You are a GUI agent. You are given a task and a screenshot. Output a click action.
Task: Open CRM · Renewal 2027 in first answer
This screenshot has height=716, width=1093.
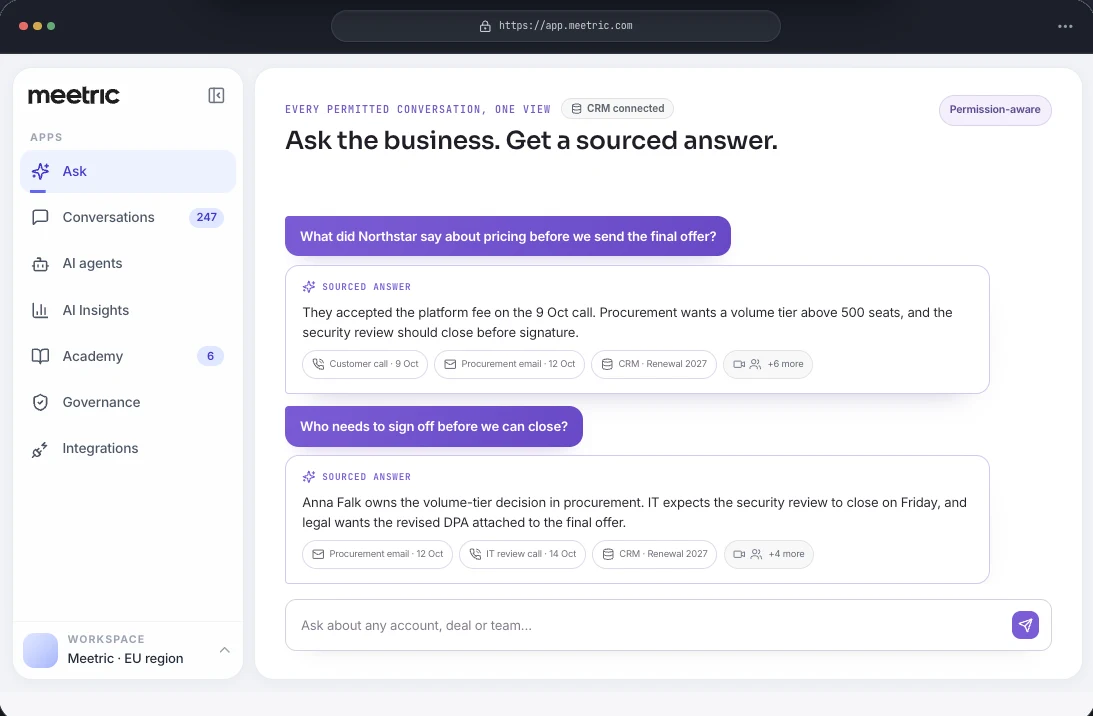654,364
